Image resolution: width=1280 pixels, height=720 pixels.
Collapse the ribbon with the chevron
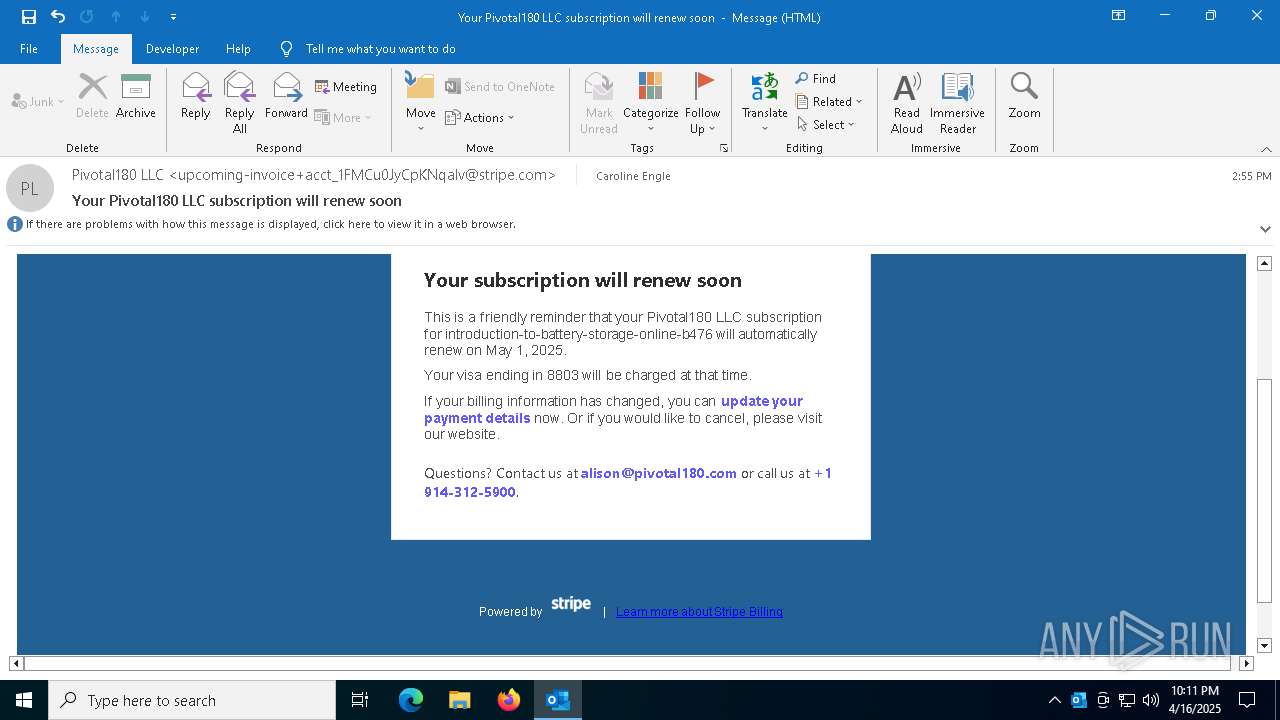coord(1266,149)
